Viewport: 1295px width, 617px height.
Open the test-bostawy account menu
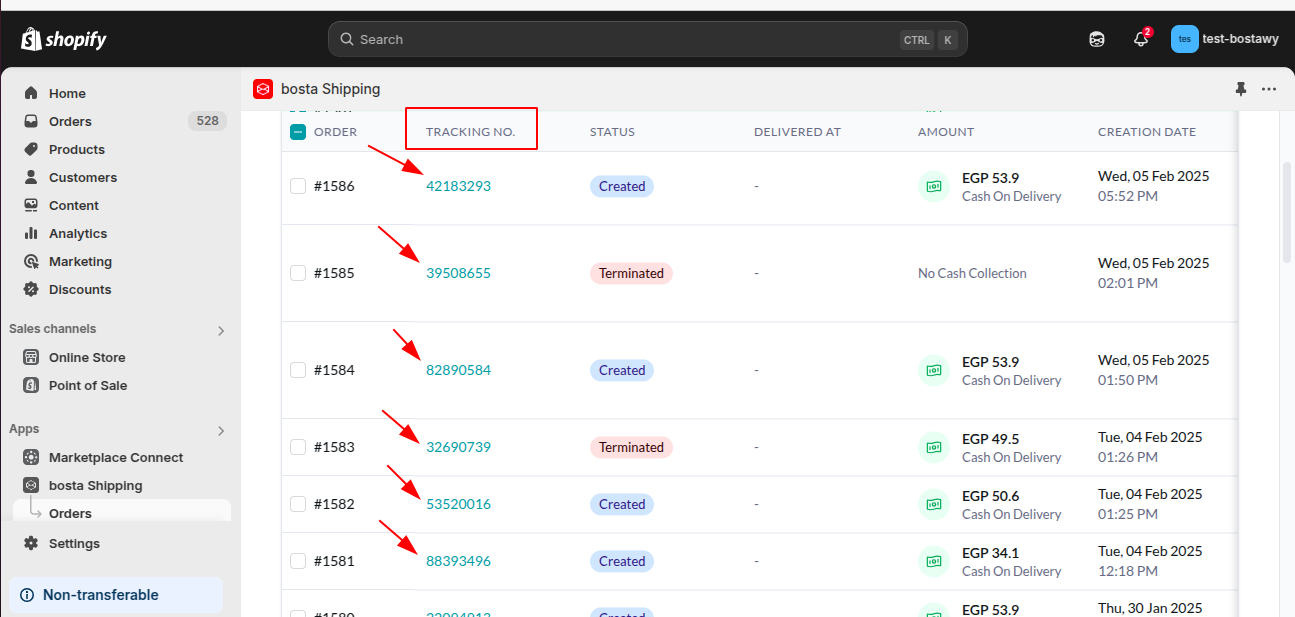1225,39
